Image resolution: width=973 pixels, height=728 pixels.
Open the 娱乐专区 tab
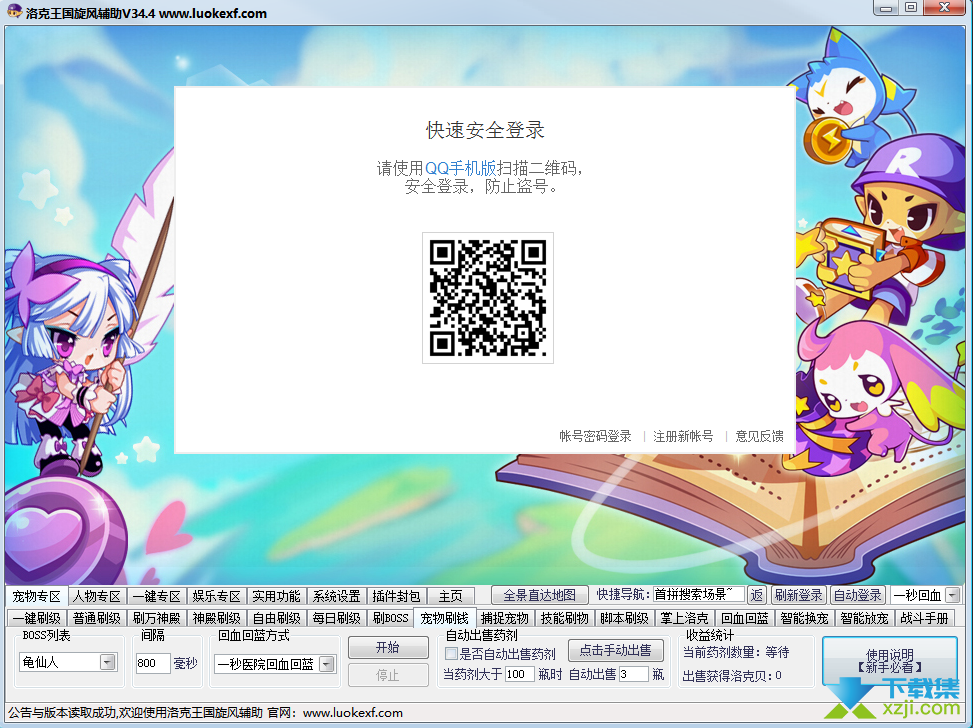(x=217, y=596)
